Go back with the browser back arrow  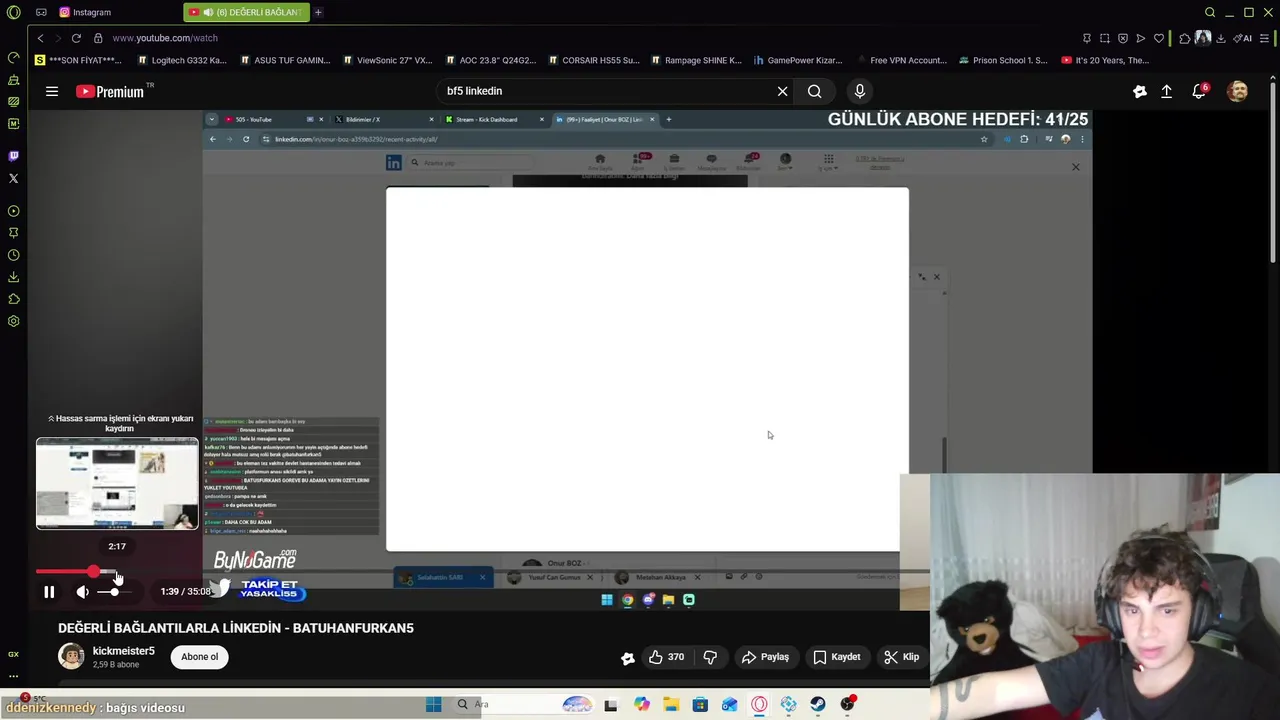click(40, 38)
